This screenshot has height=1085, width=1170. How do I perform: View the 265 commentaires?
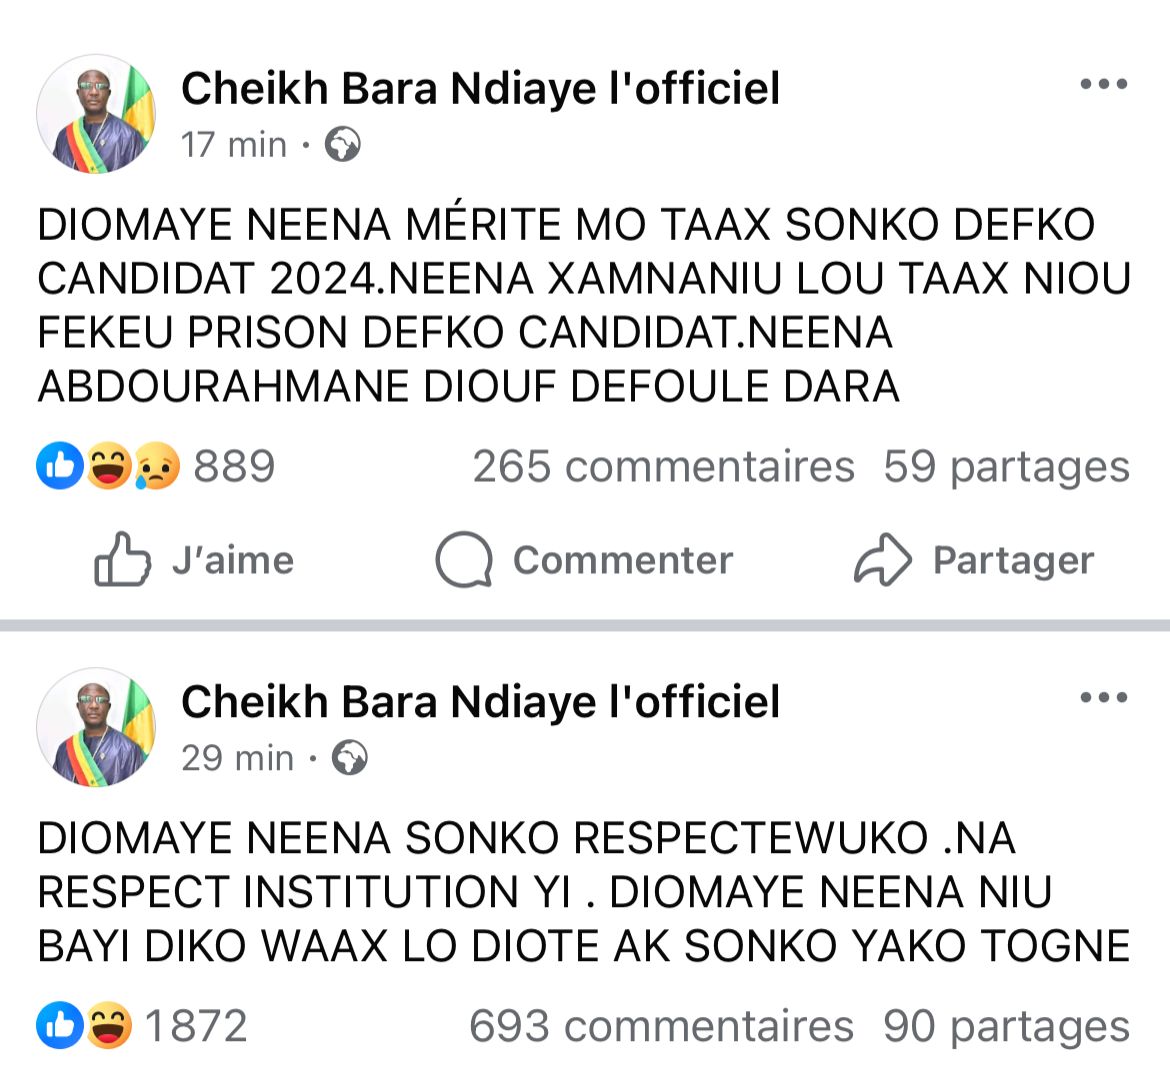coord(663,467)
